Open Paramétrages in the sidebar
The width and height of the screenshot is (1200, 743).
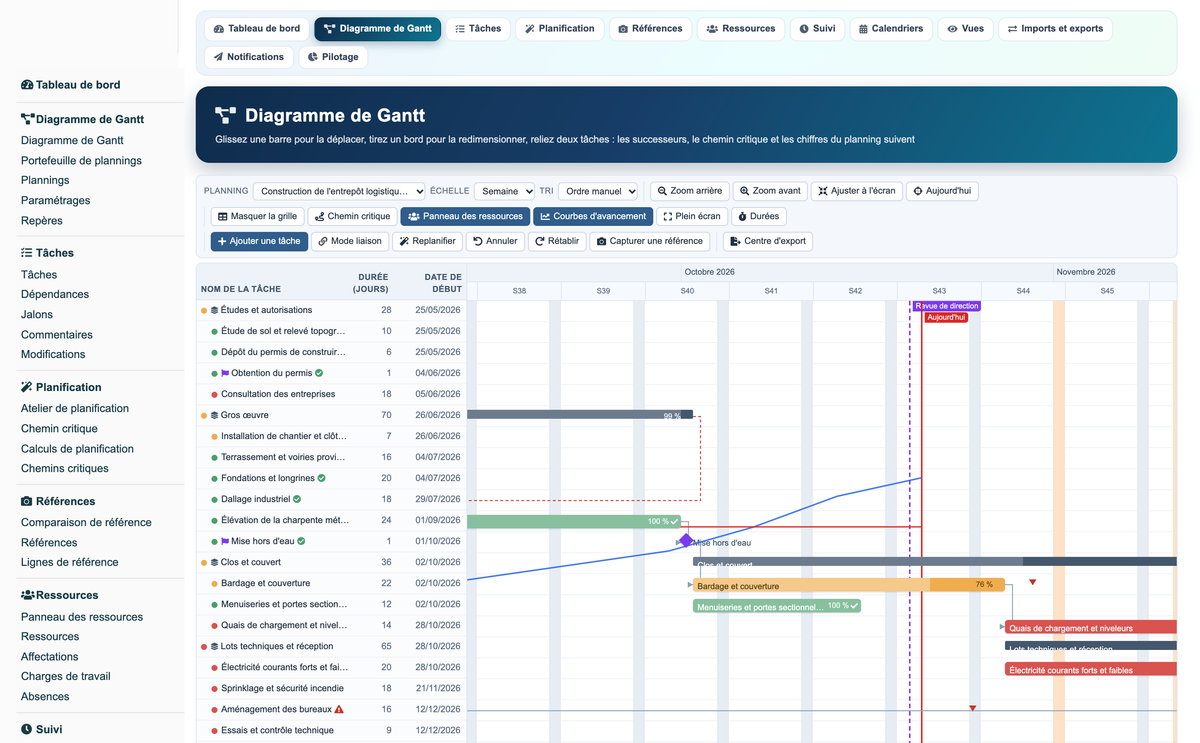point(55,200)
